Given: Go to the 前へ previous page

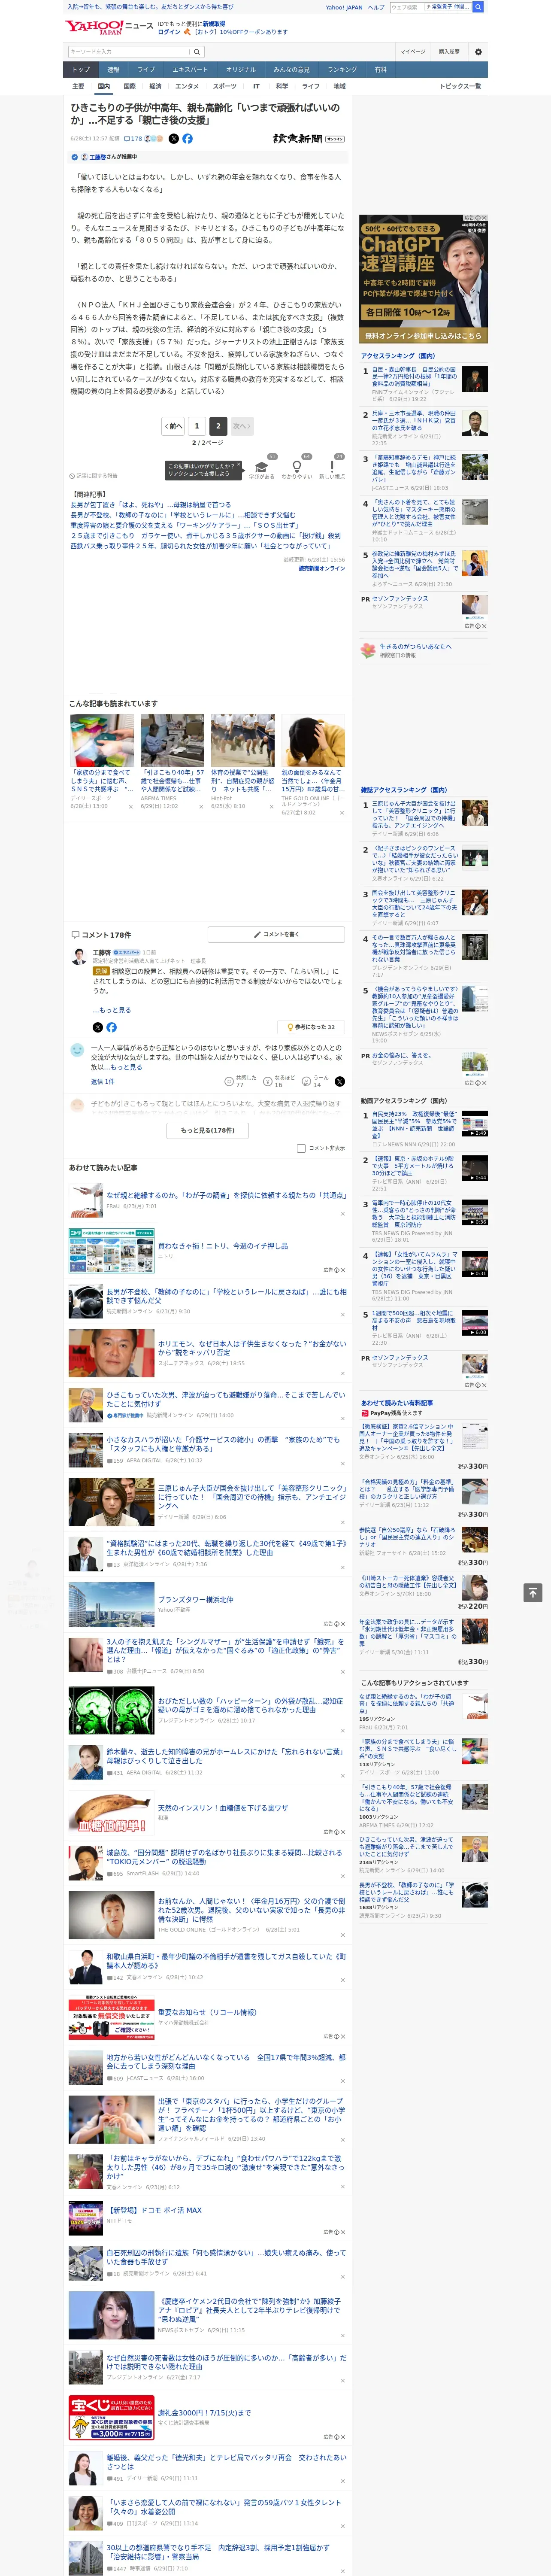Looking at the screenshot, I should (x=173, y=426).
